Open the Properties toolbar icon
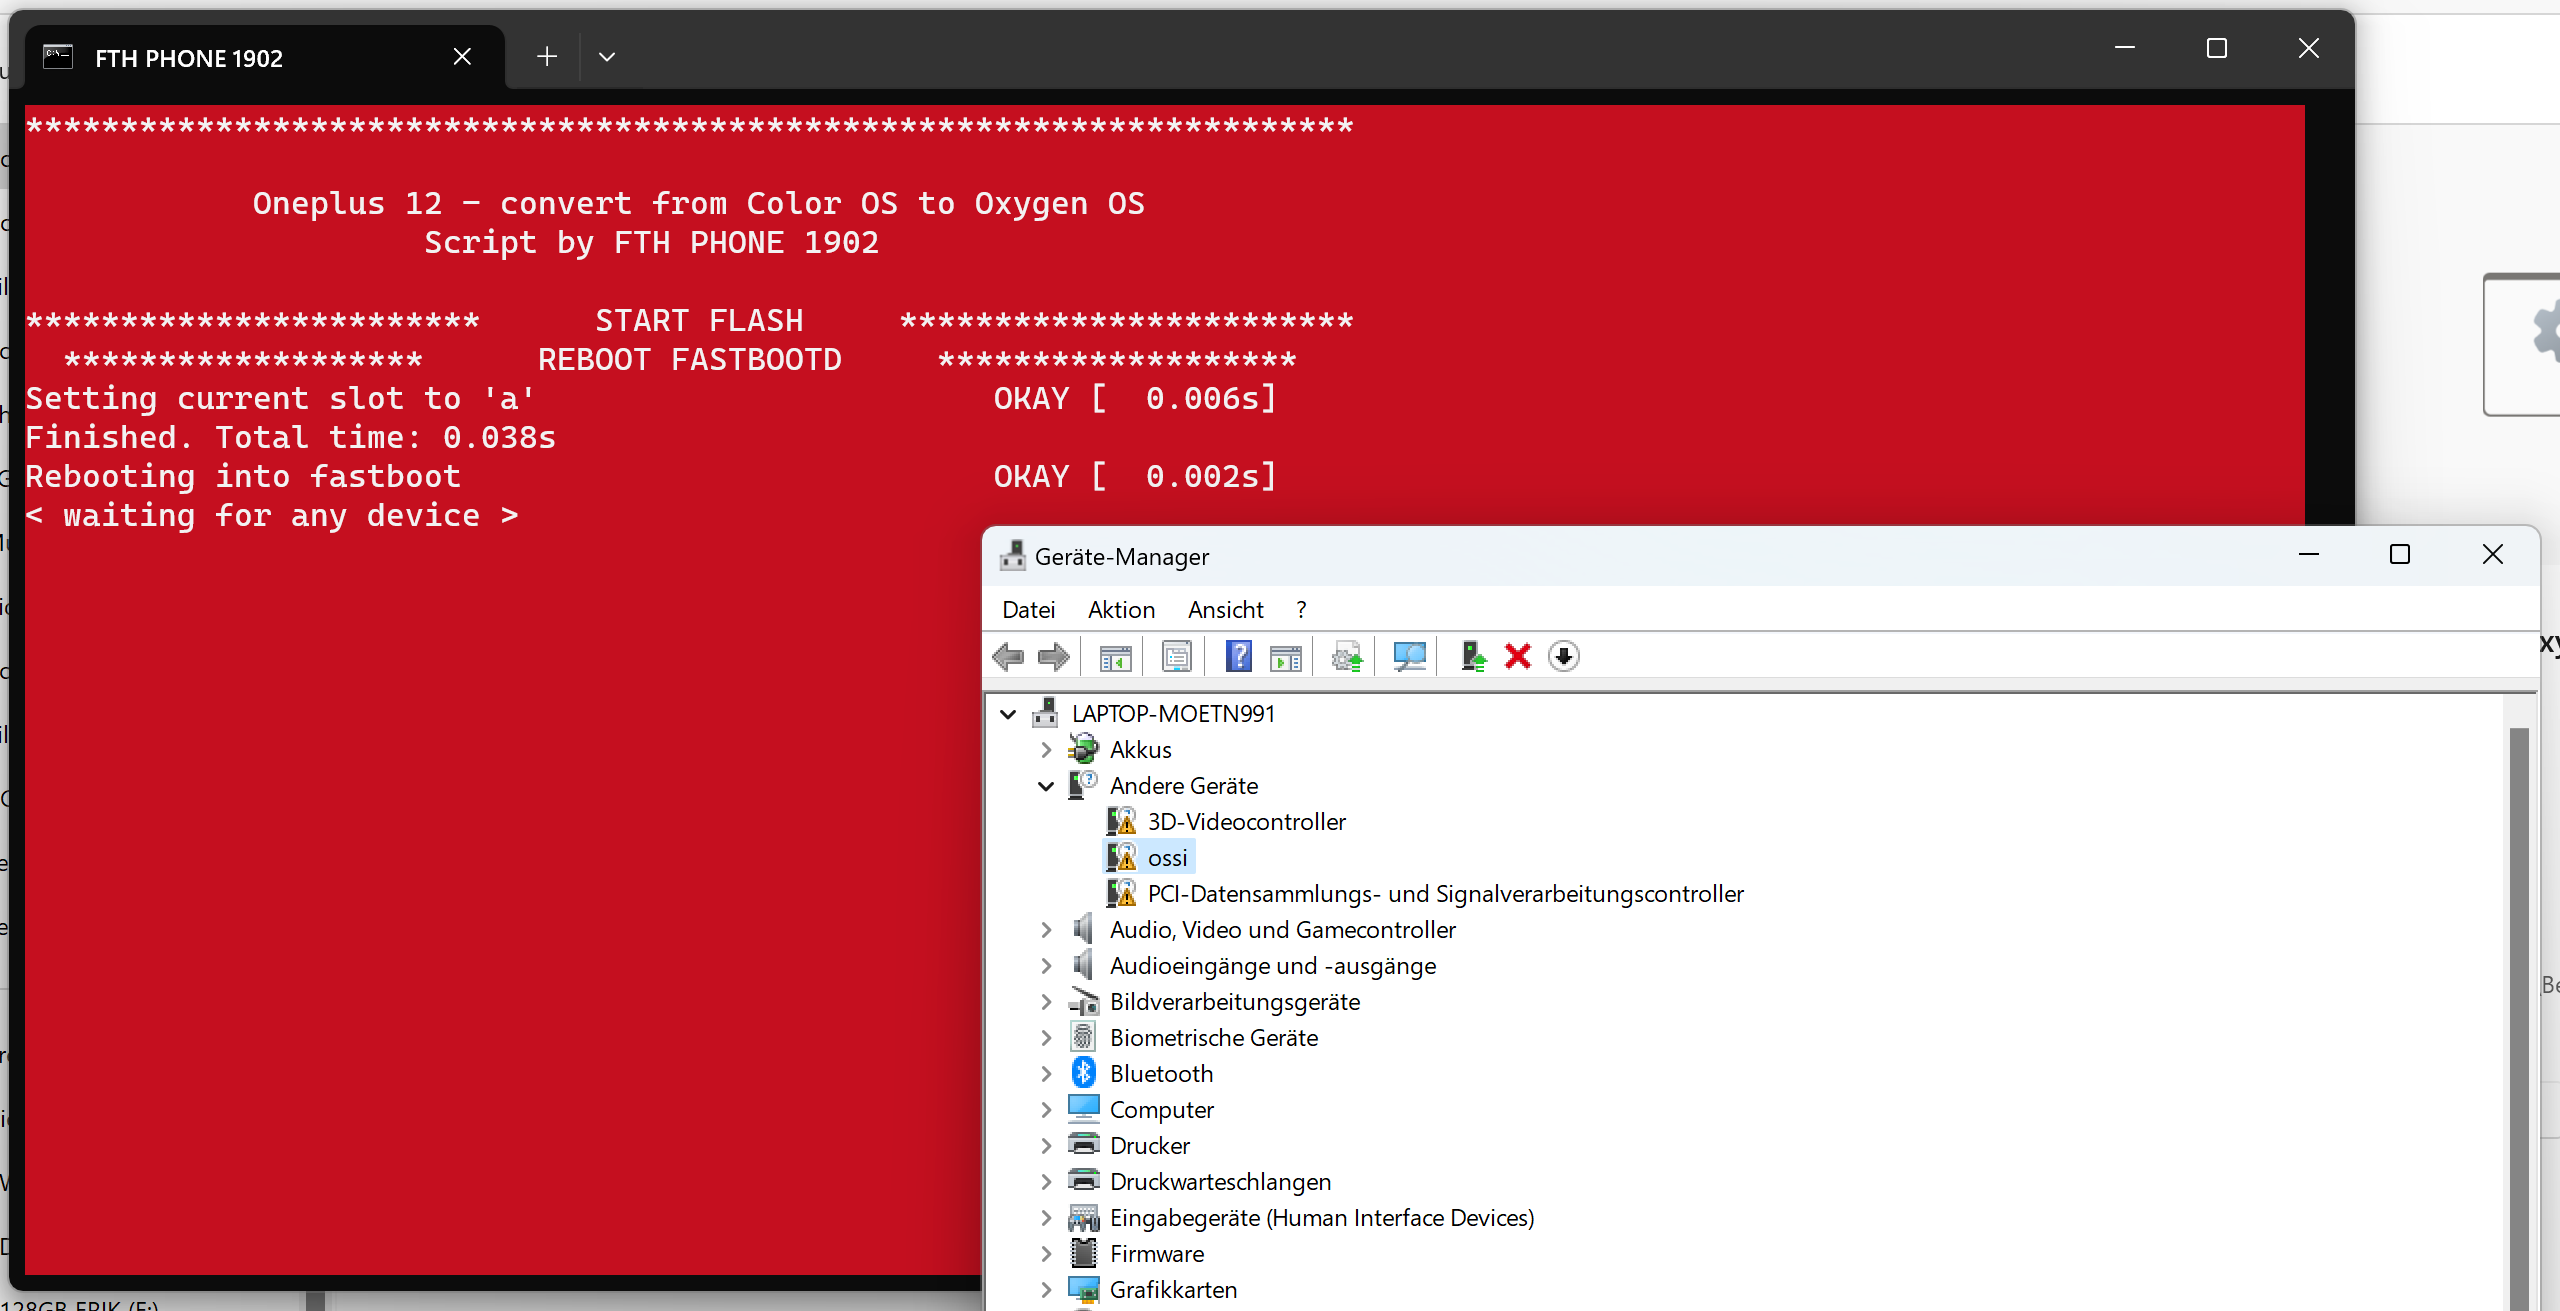This screenshot has width=2560, height=1311. 1177,657
